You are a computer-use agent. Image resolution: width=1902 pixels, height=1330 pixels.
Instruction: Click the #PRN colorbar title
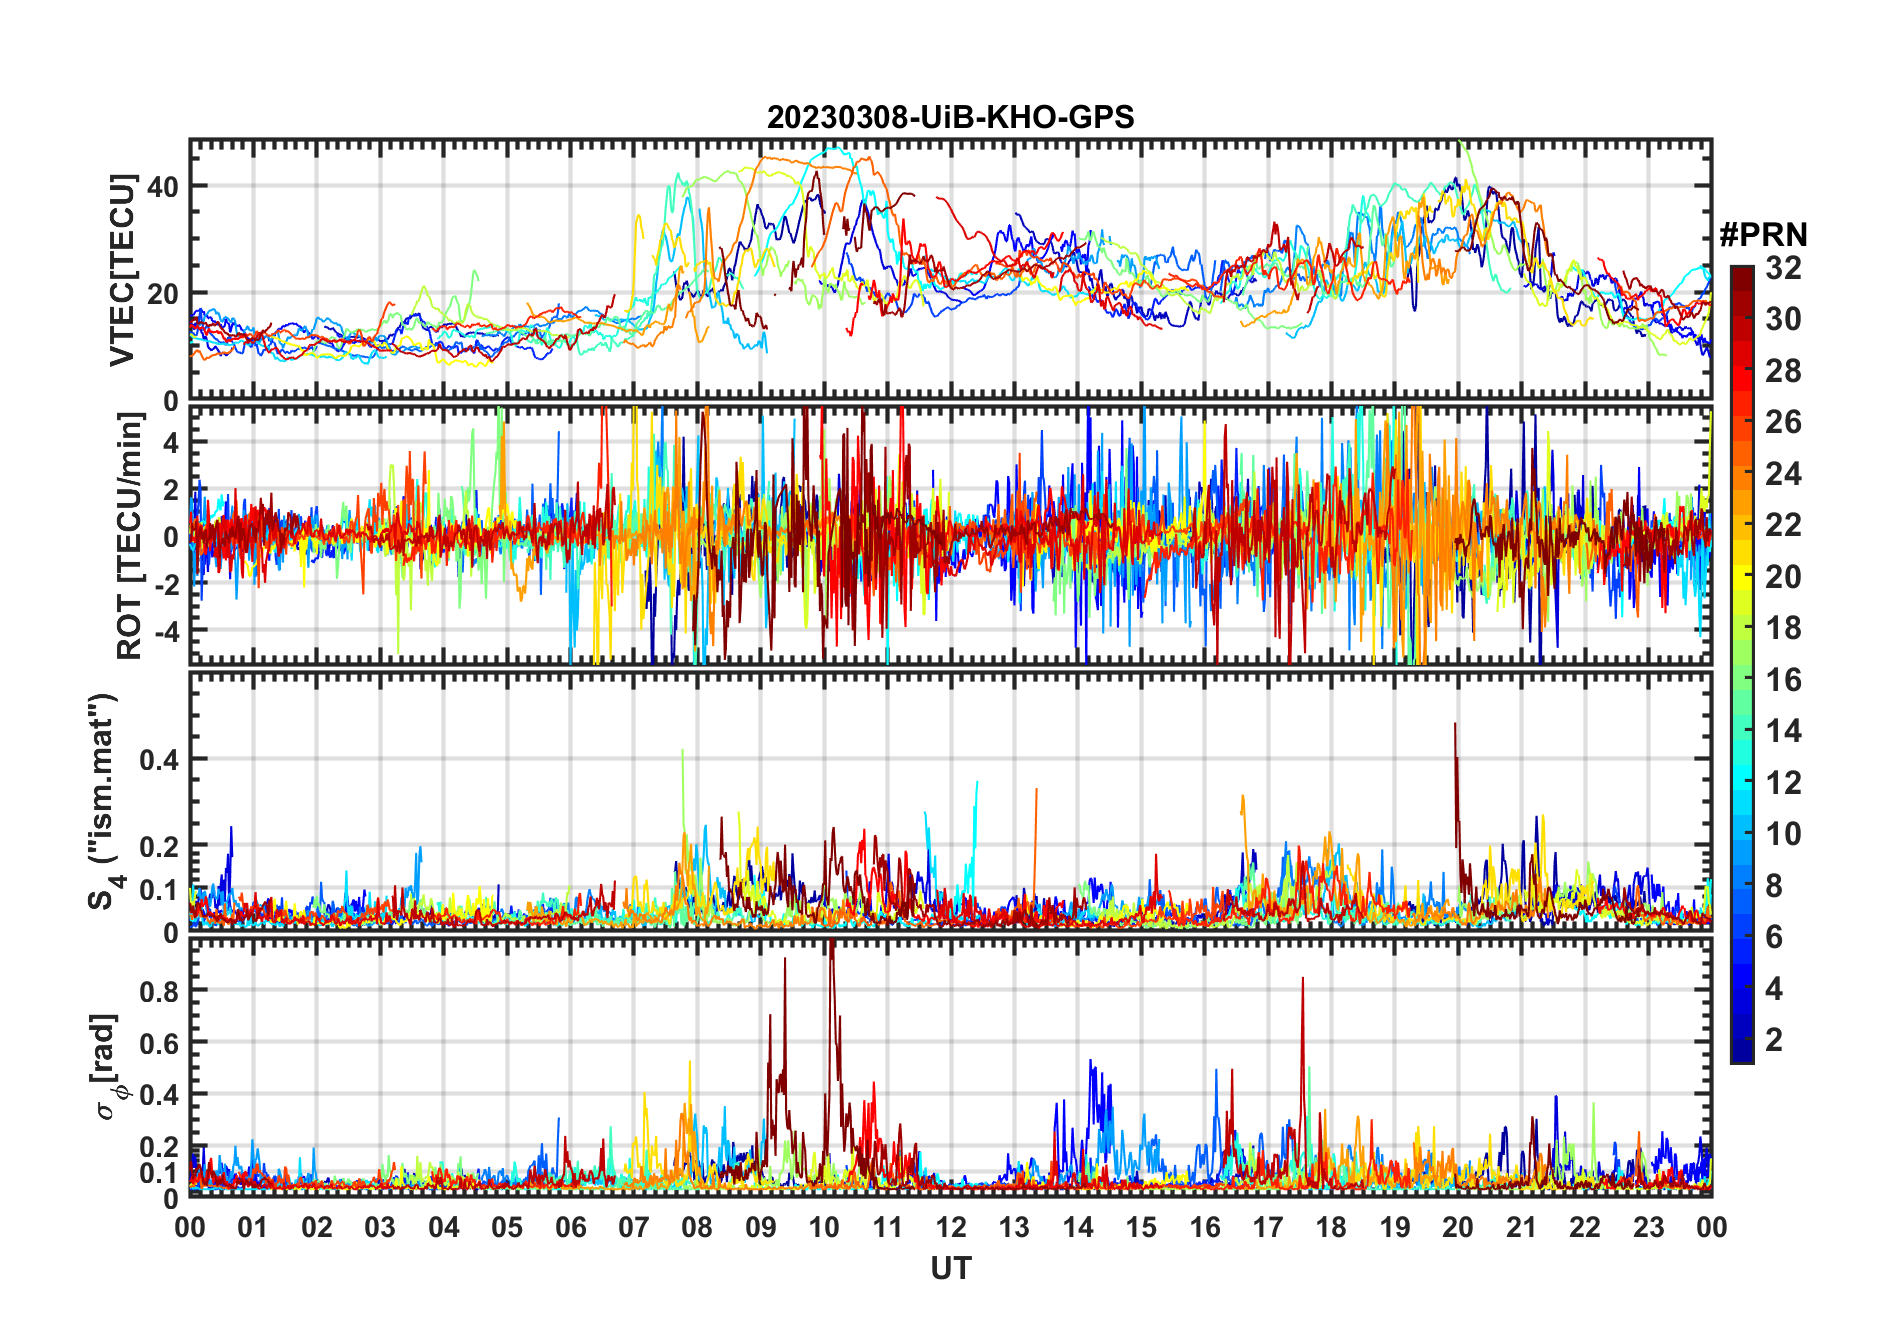[x=1763, y=235]
